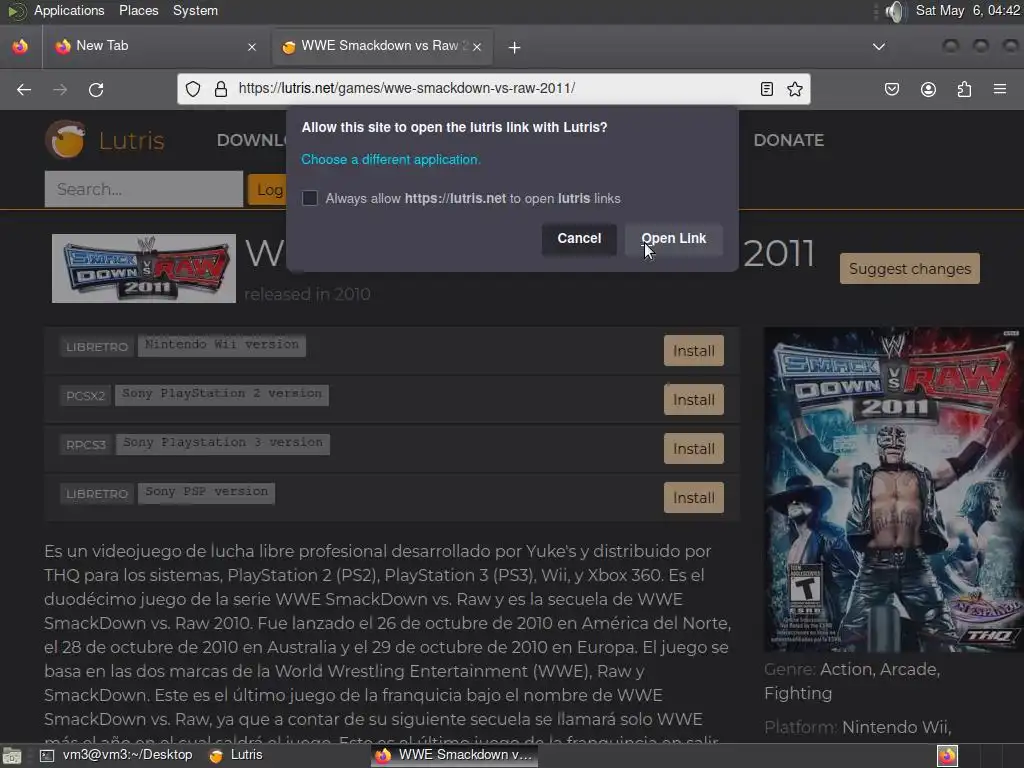Install the Sony PSP version

pyautogui.click(x=694, y=498)
